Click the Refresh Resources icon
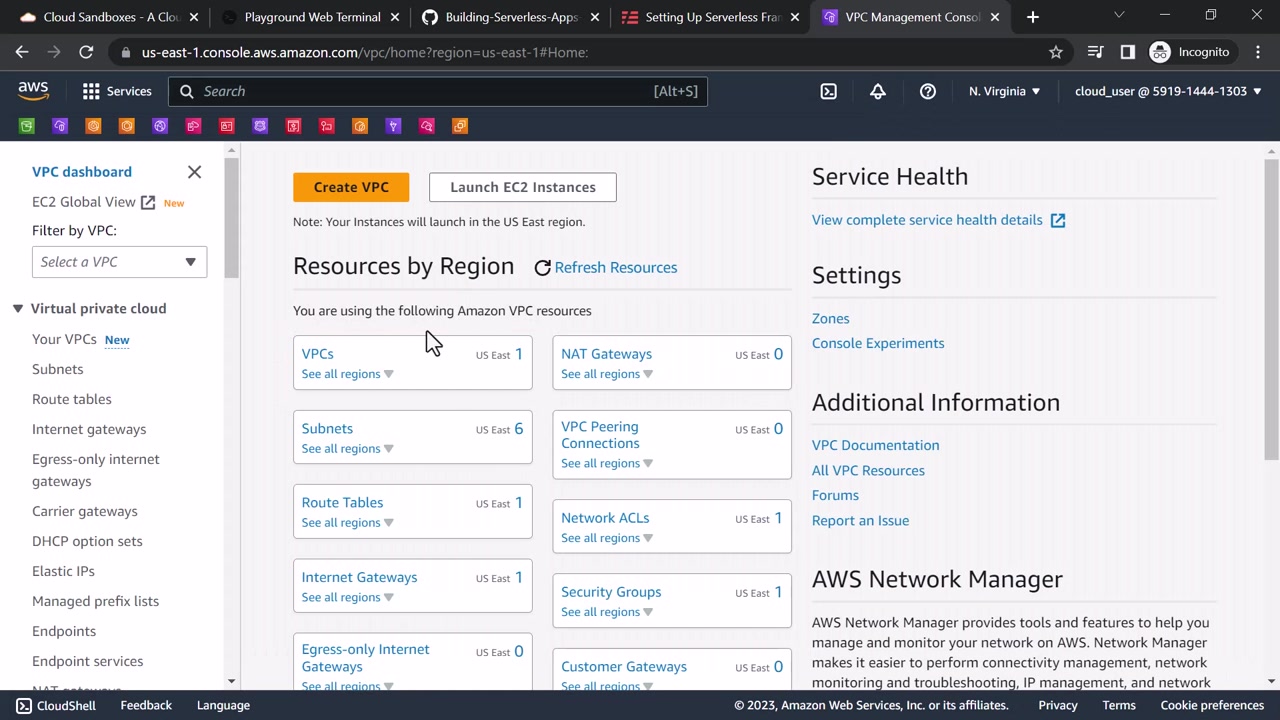1280x720 pixels. coord(542,268)
